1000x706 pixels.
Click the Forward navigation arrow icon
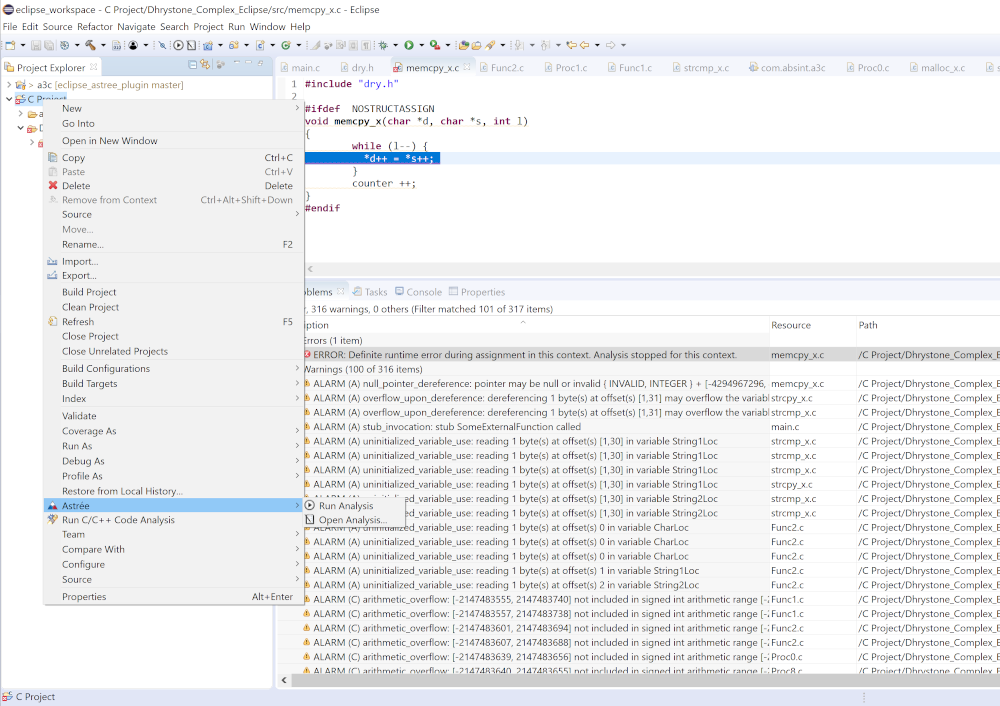click(x=611, y=45)
